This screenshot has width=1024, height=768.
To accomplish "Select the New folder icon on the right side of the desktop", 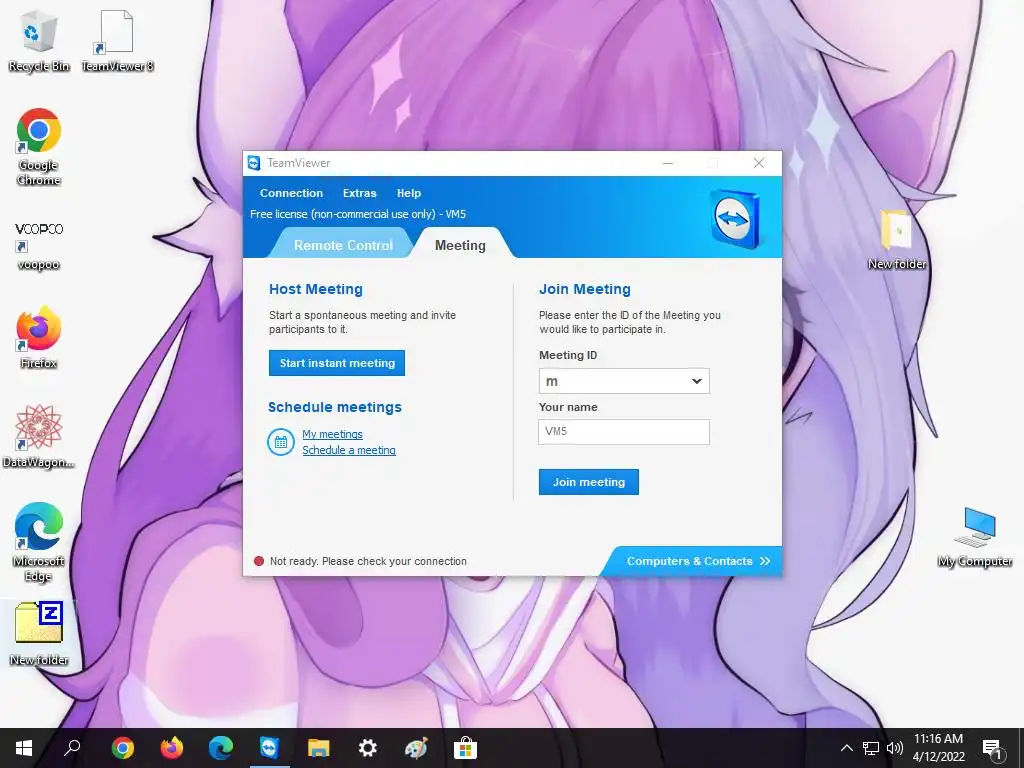I will (897, 239).
